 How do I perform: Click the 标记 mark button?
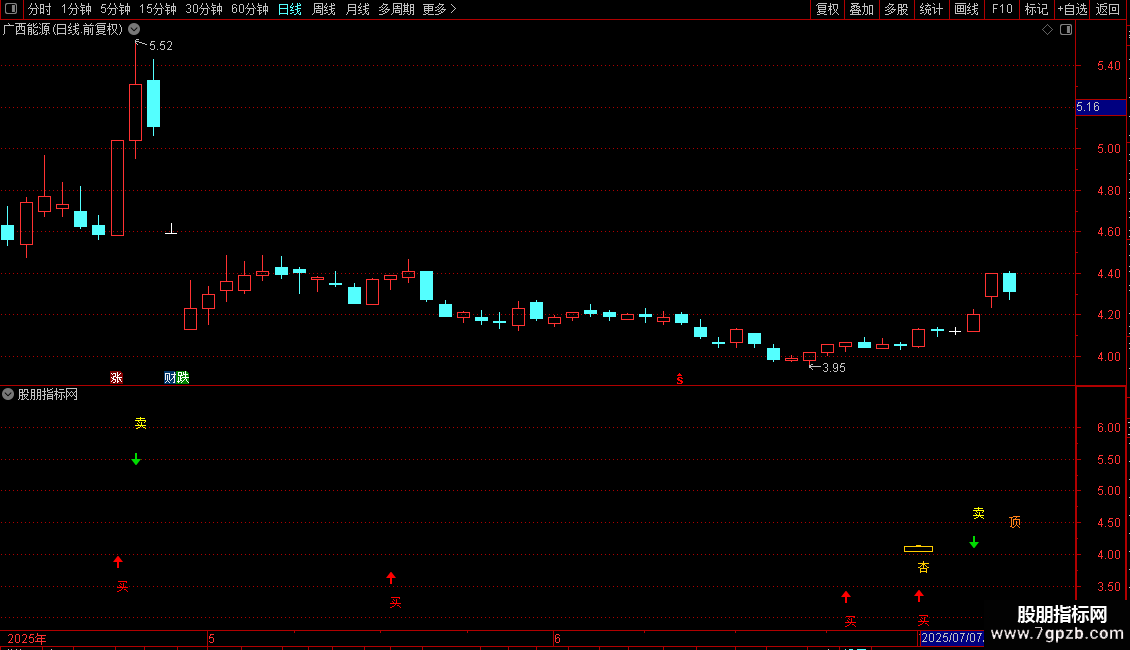(x=1036, y=9)
